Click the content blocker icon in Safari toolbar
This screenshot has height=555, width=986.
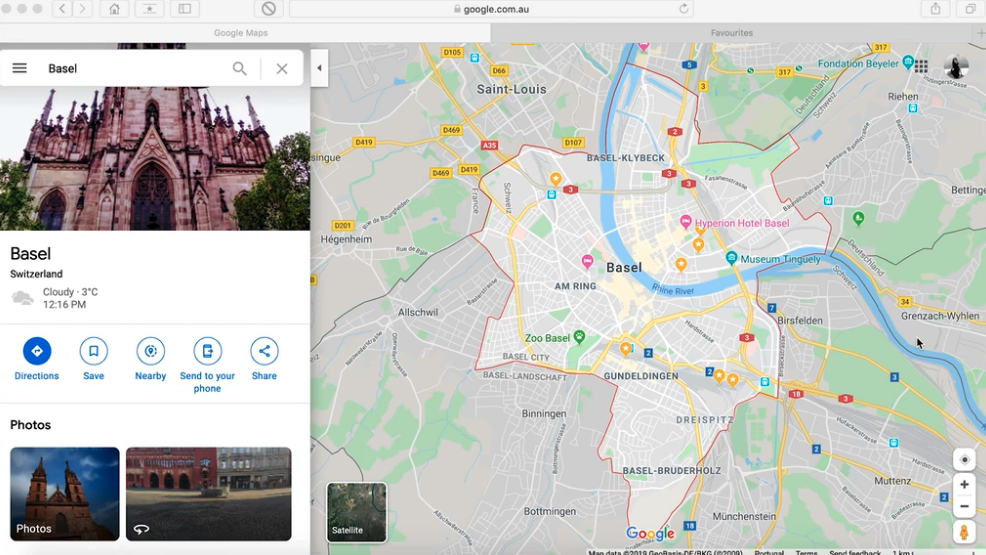(x=269, y=9)
